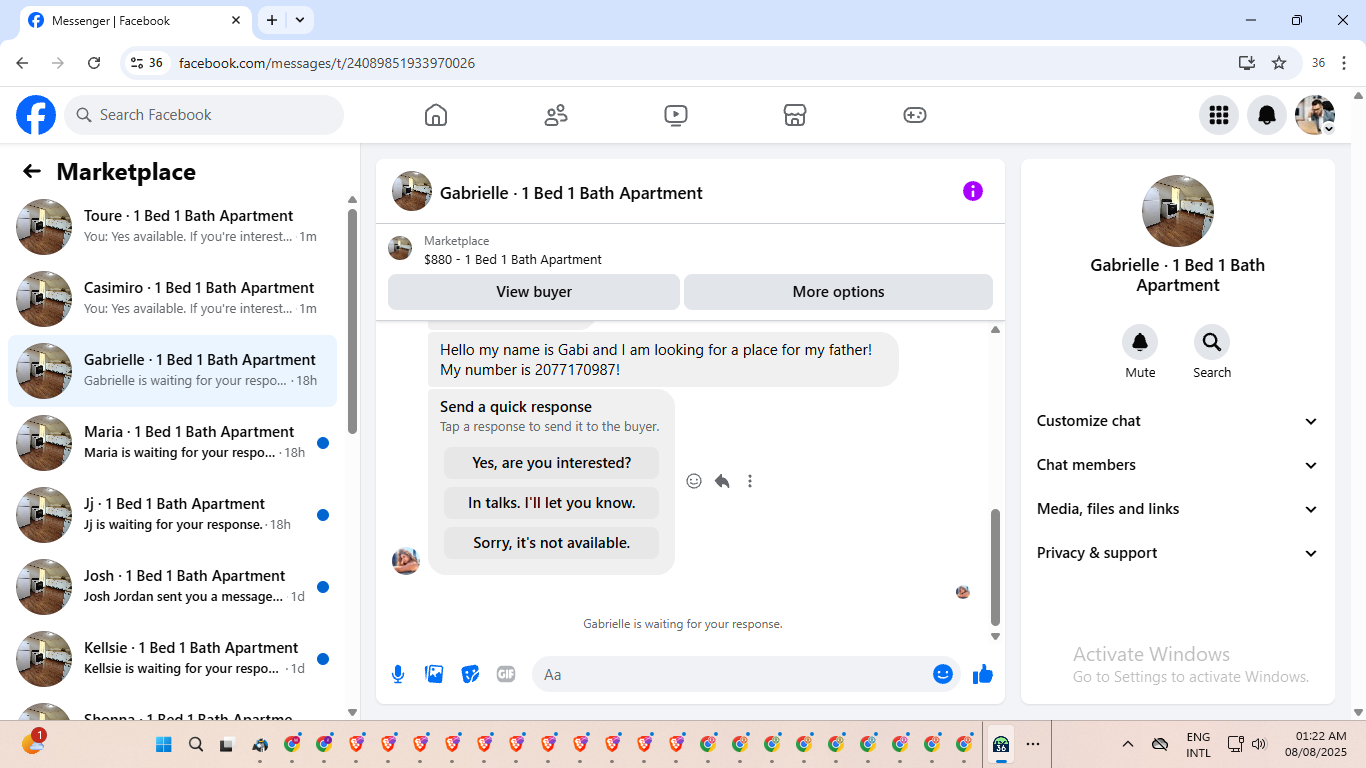1366x768 pixels.
Task: Open Josh apartment conversation
Action: click(x=172, y=587)
